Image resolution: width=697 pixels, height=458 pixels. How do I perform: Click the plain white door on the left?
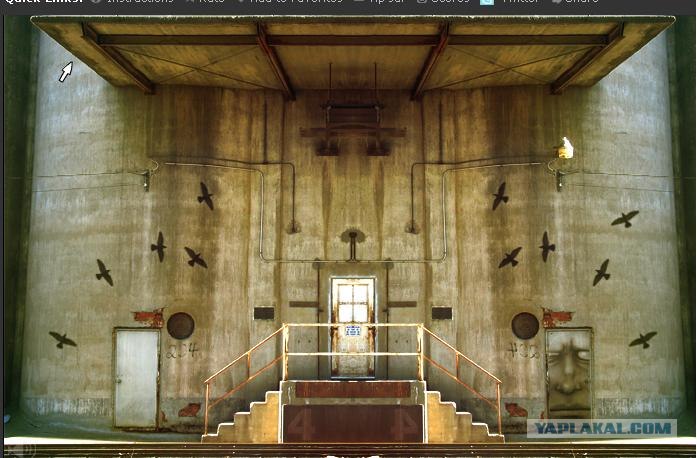pyautogui.click(x=136, y=378)
